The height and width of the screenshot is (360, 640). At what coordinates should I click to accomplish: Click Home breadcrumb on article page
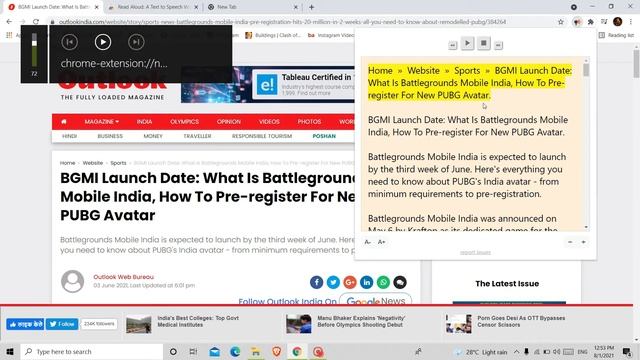tap(67, 163)
